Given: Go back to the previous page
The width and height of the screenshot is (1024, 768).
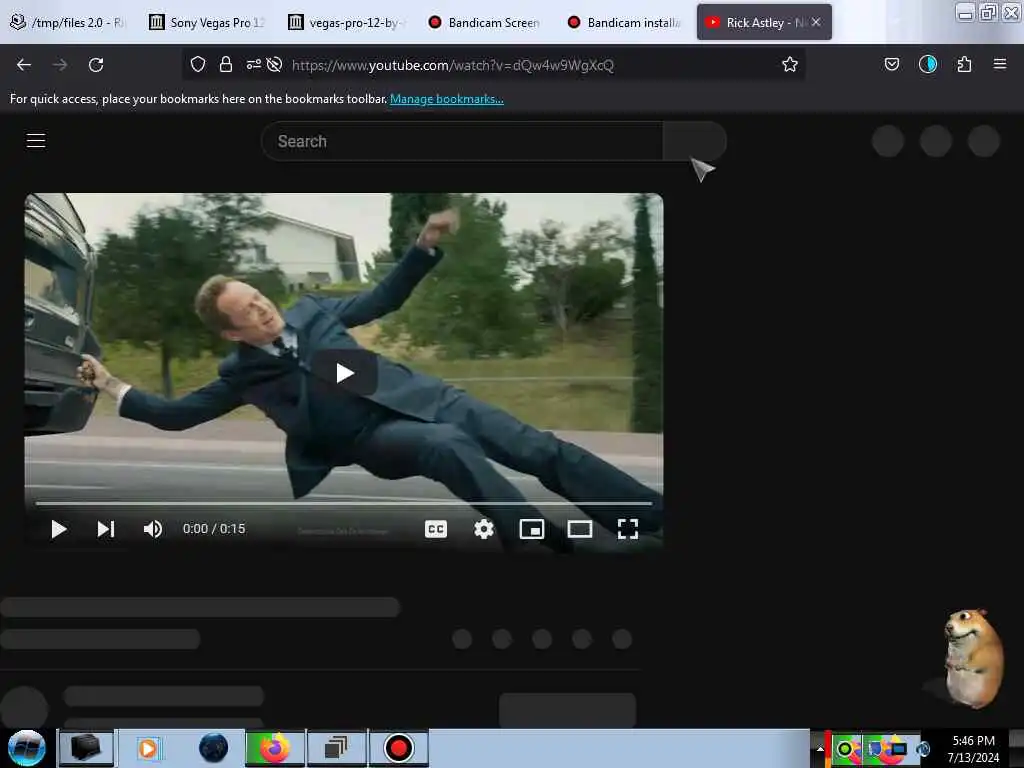Looking at the screenshot, I should click(x=24, y=65).
